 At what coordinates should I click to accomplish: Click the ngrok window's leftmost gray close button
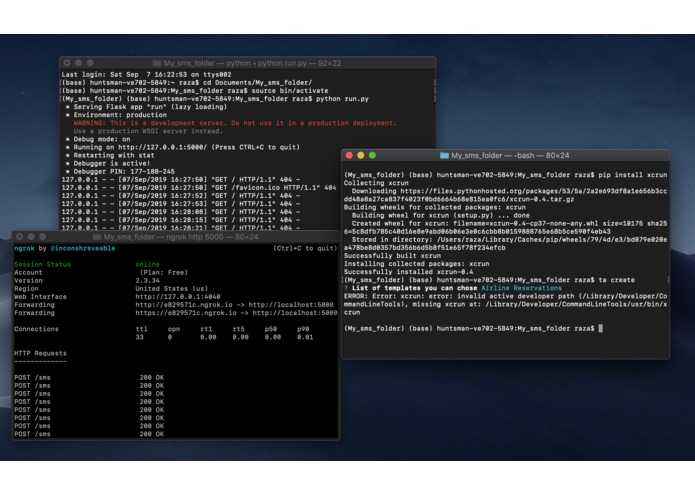point(20,237)
